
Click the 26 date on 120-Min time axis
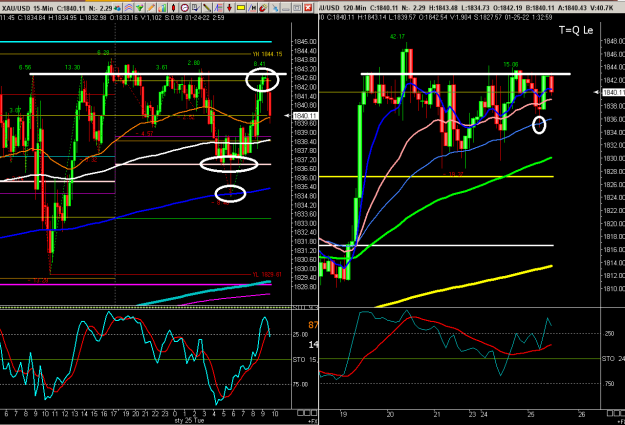point(582,415)
